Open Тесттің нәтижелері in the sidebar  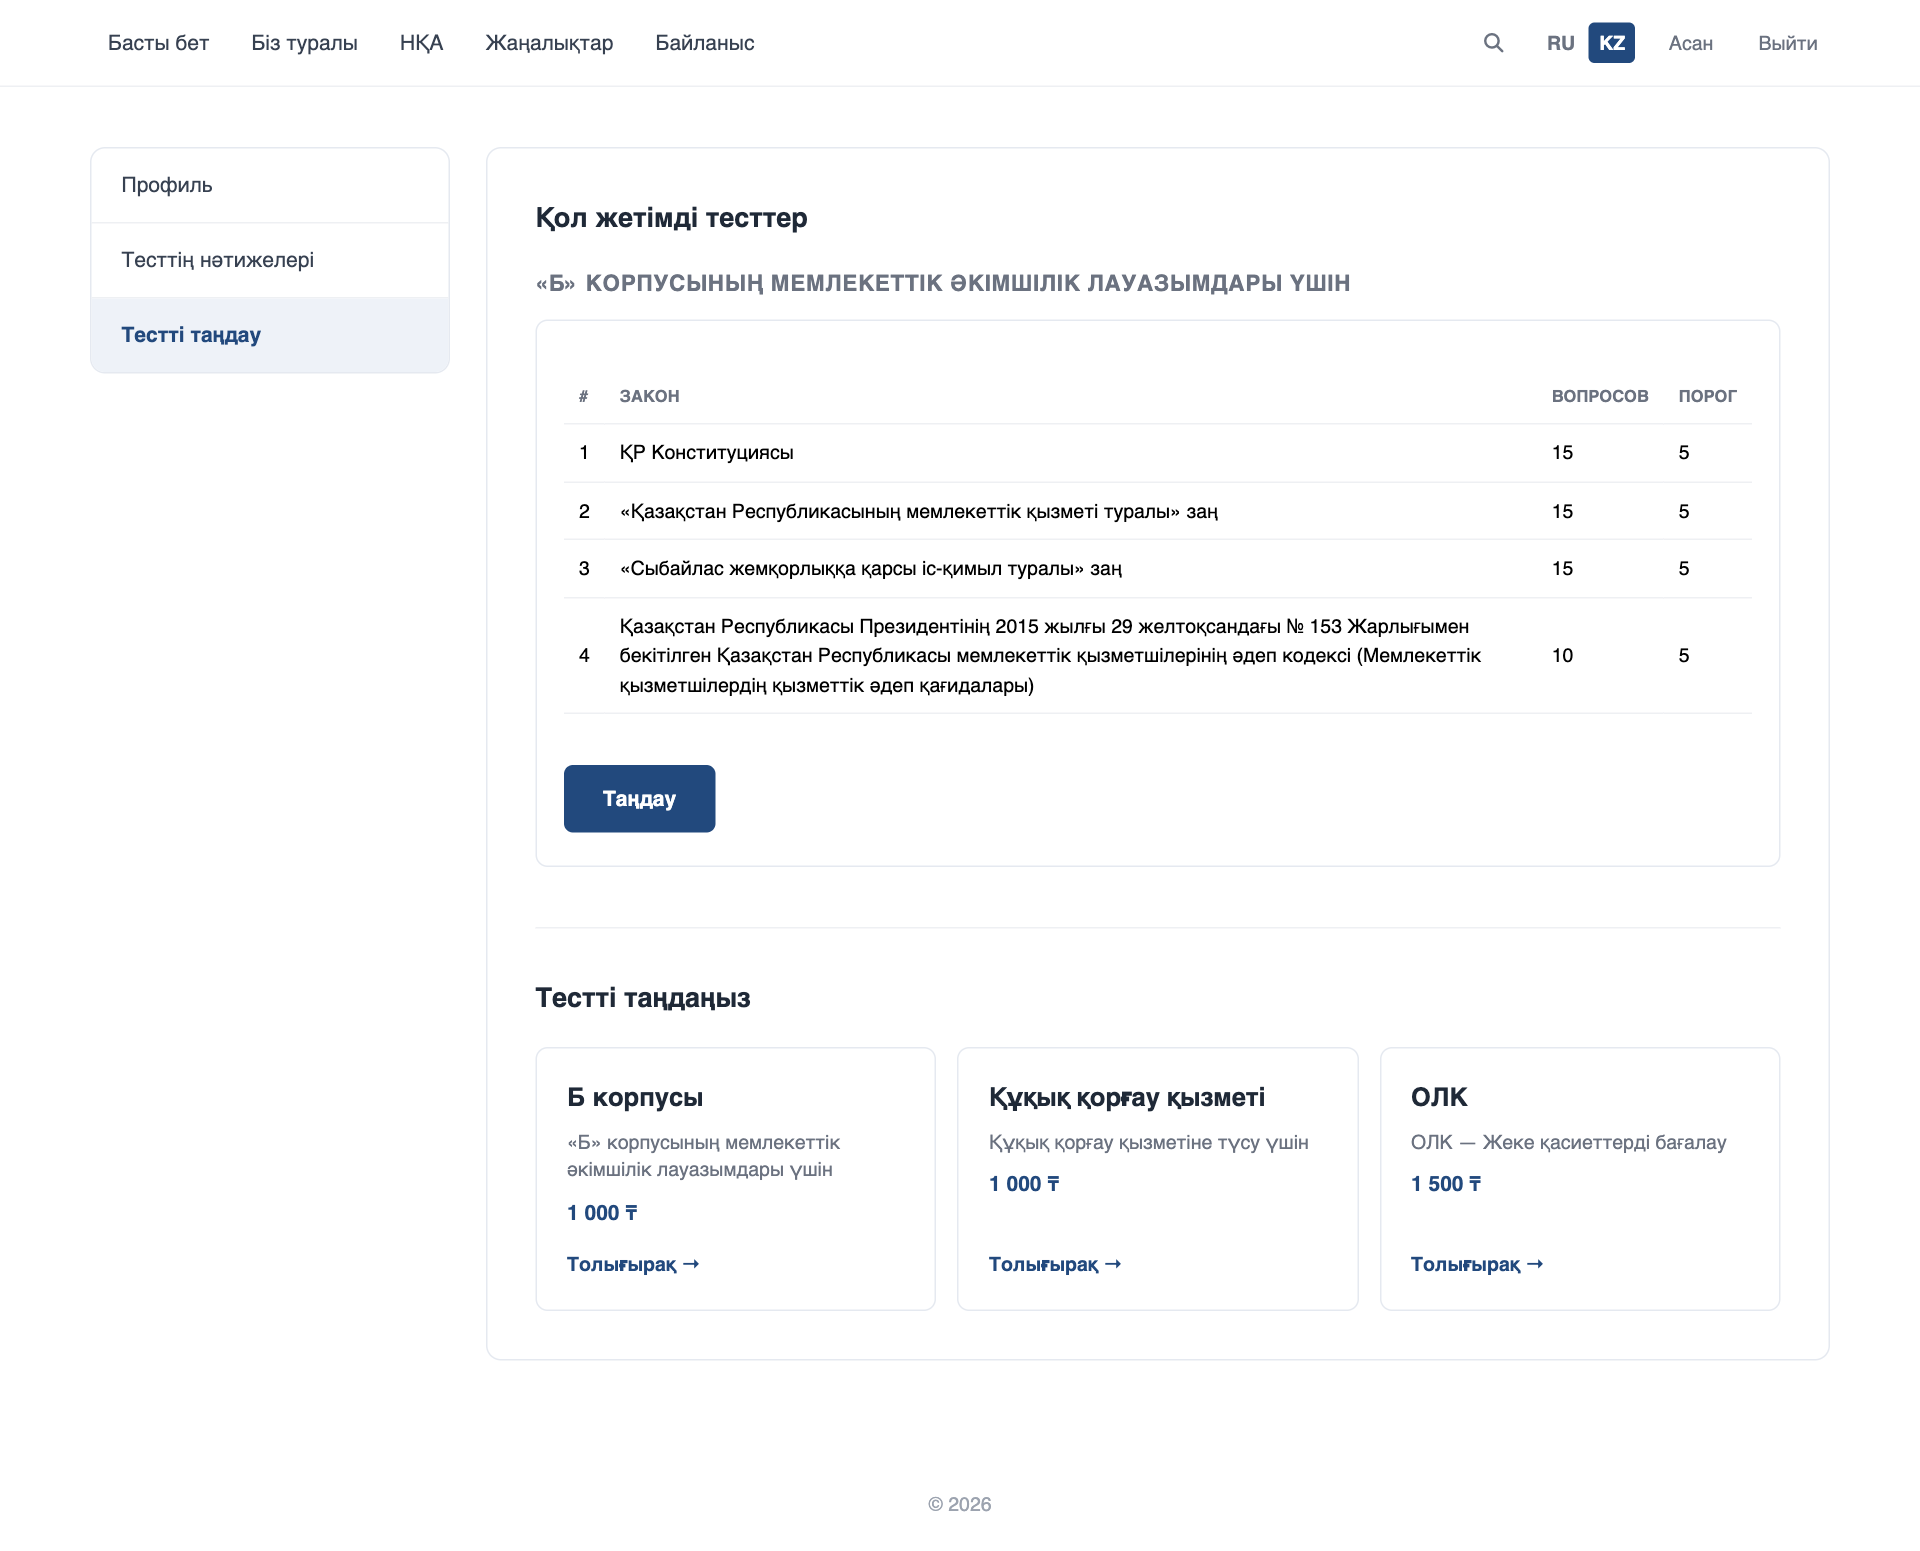pos(270,260)
